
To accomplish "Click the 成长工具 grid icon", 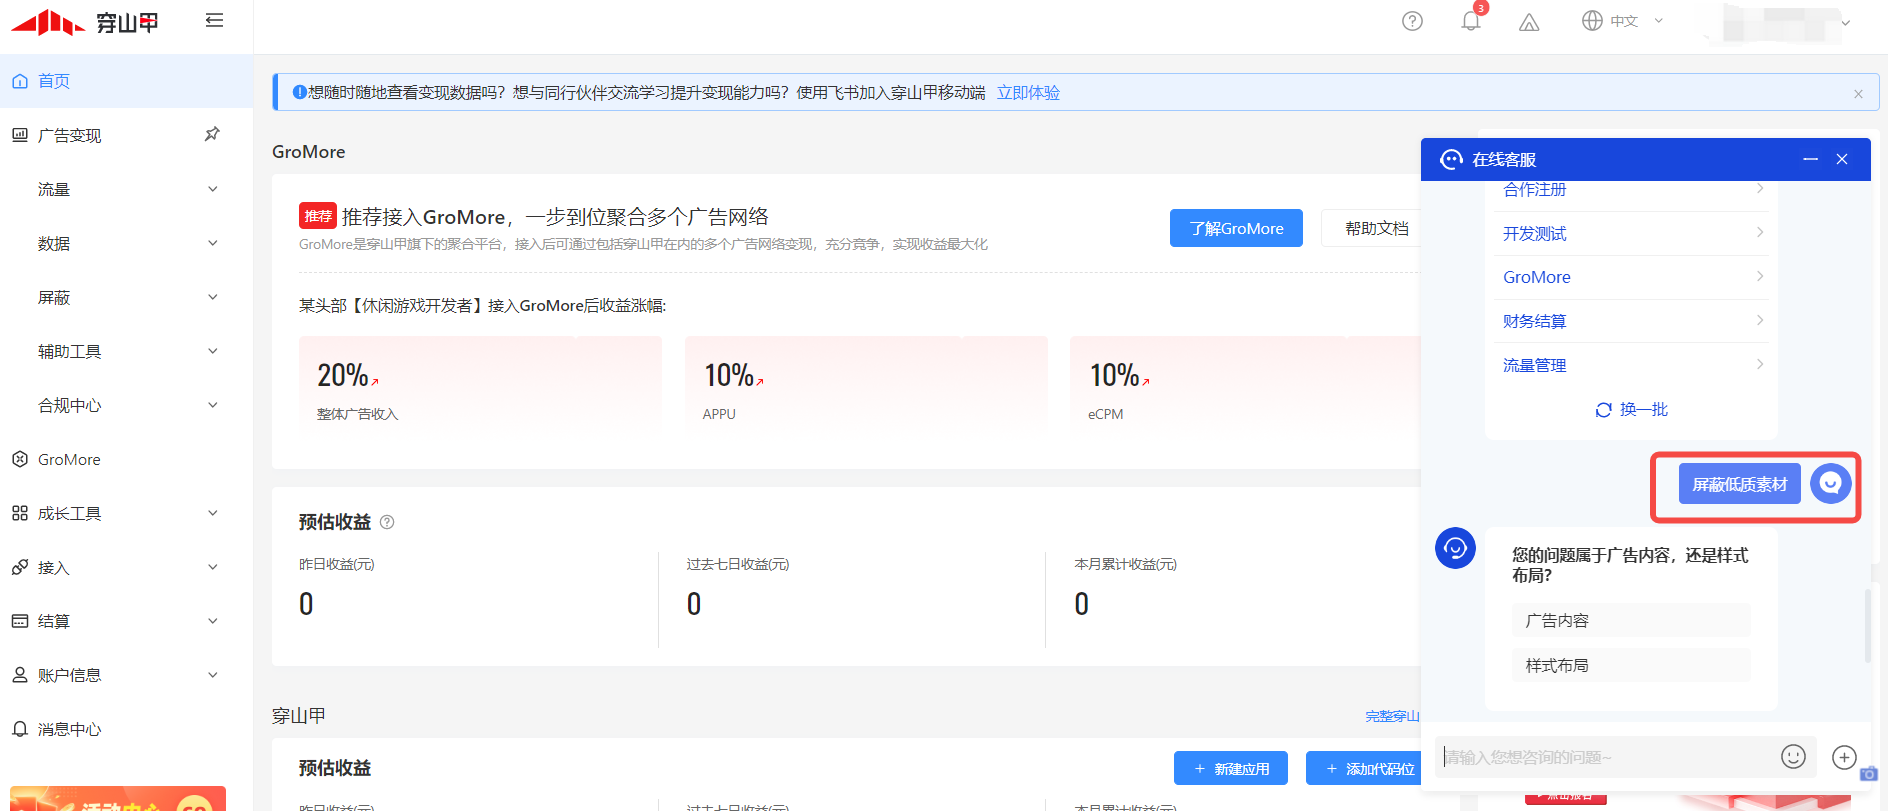I will coord(20,513).
